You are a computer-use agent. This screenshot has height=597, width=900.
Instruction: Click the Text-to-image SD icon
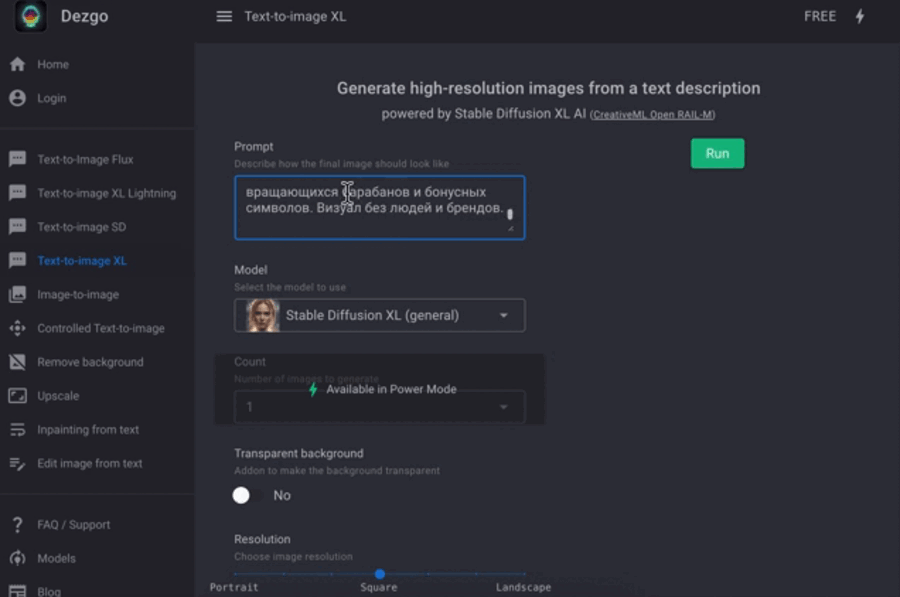[x=17, y=227]
